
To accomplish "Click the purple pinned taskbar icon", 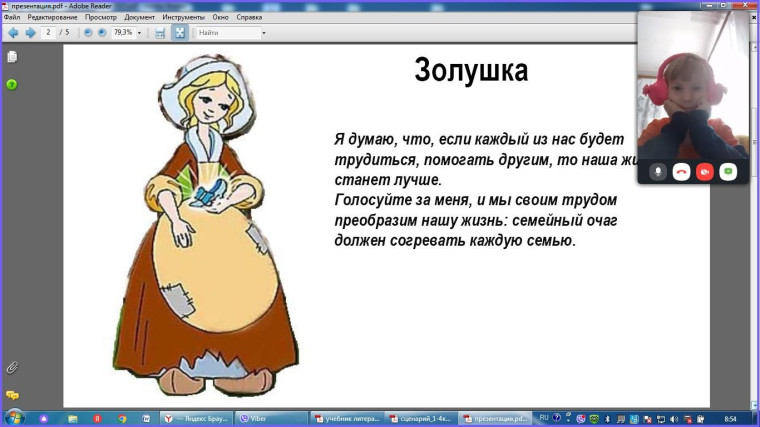I will pyautogui.click(x=44, y=419).
